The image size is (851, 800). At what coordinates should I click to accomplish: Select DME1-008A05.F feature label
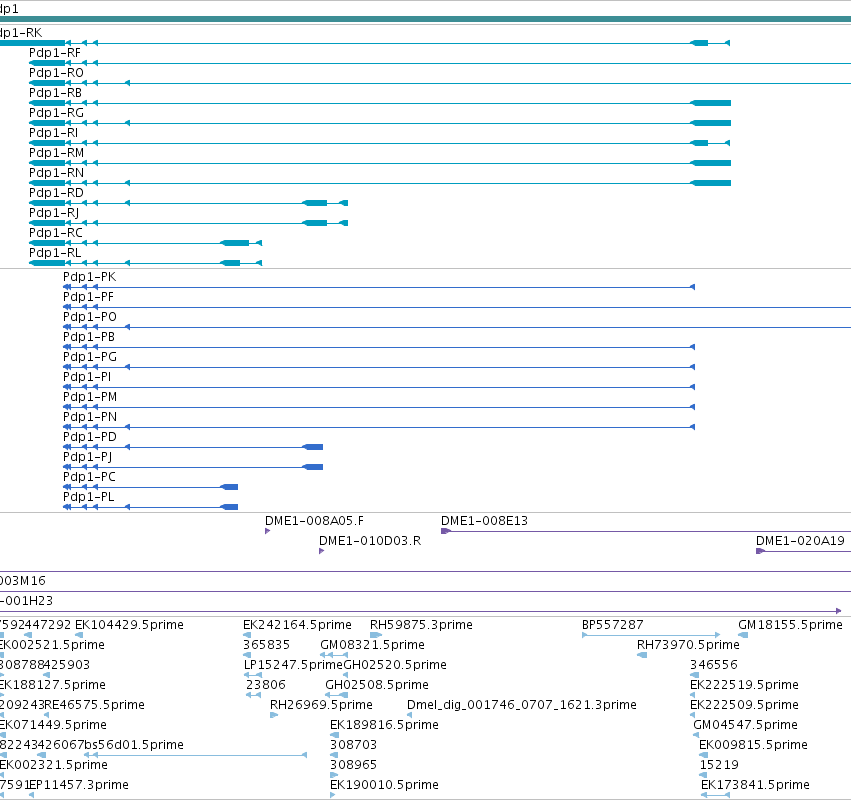click(x=315, y=521)
